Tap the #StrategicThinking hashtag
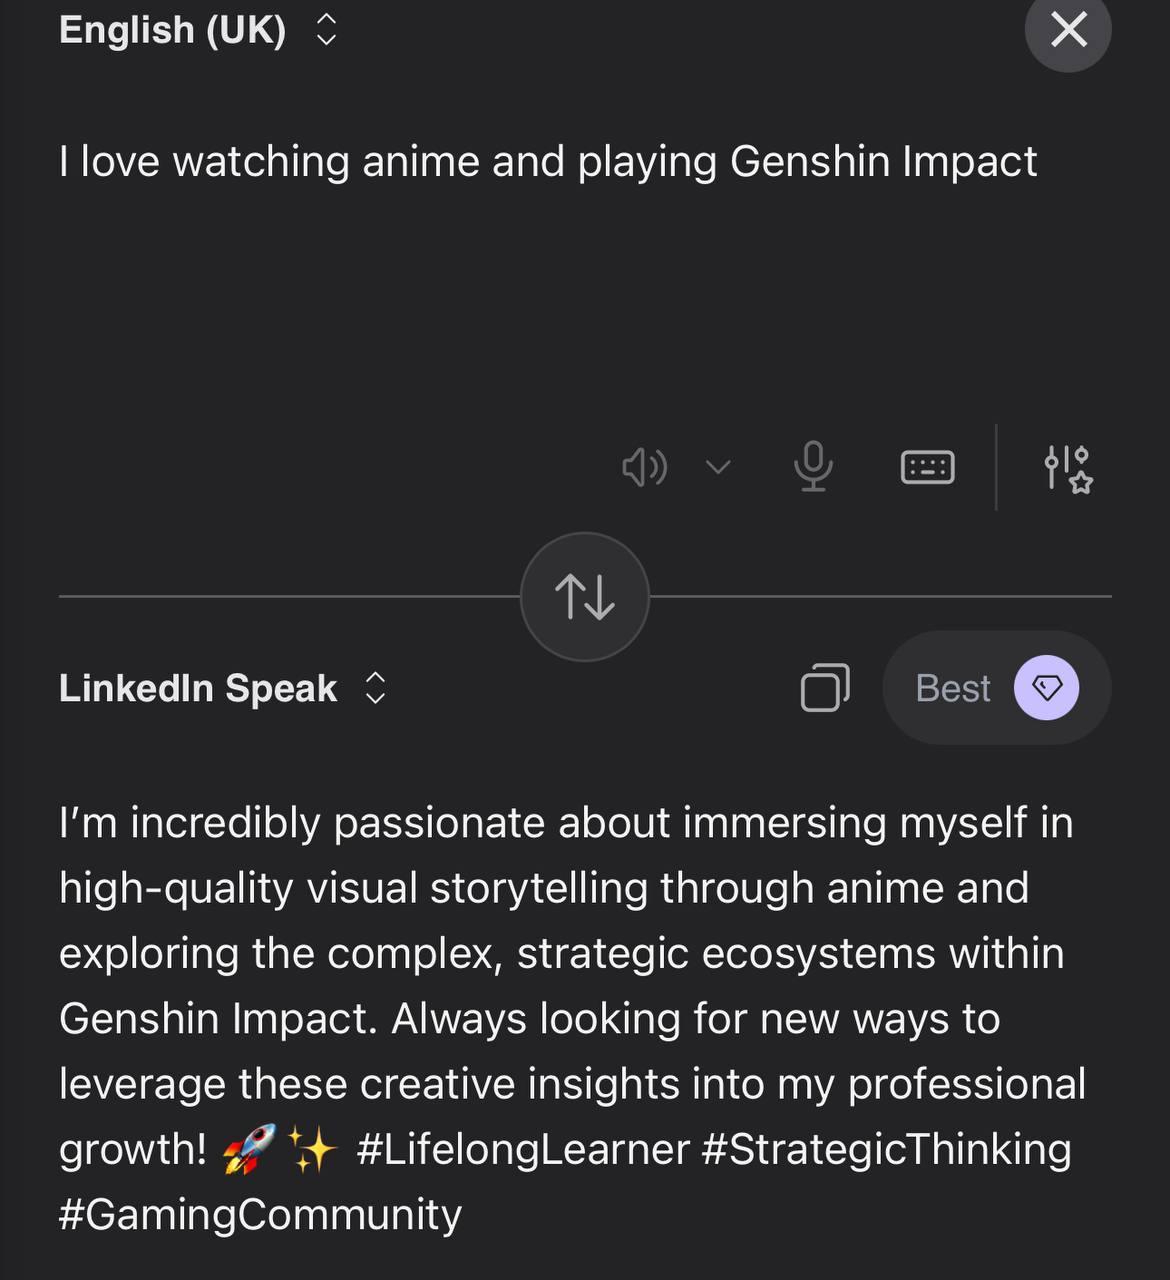 point(886,1149)
